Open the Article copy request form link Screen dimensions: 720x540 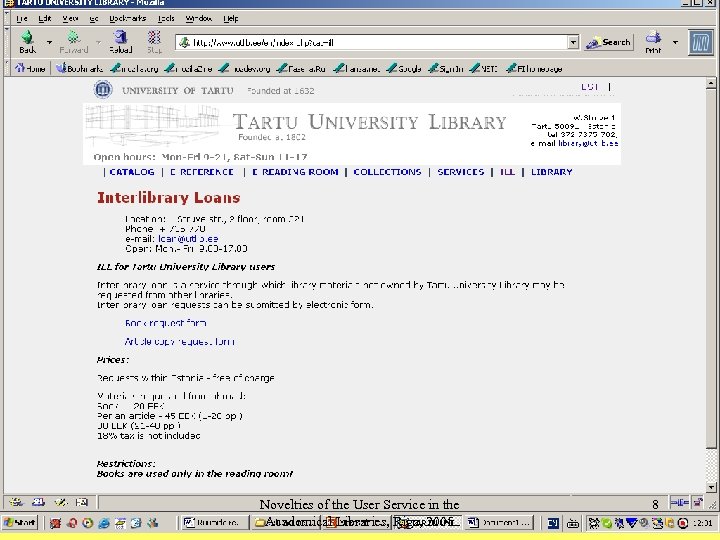point(180,342)
